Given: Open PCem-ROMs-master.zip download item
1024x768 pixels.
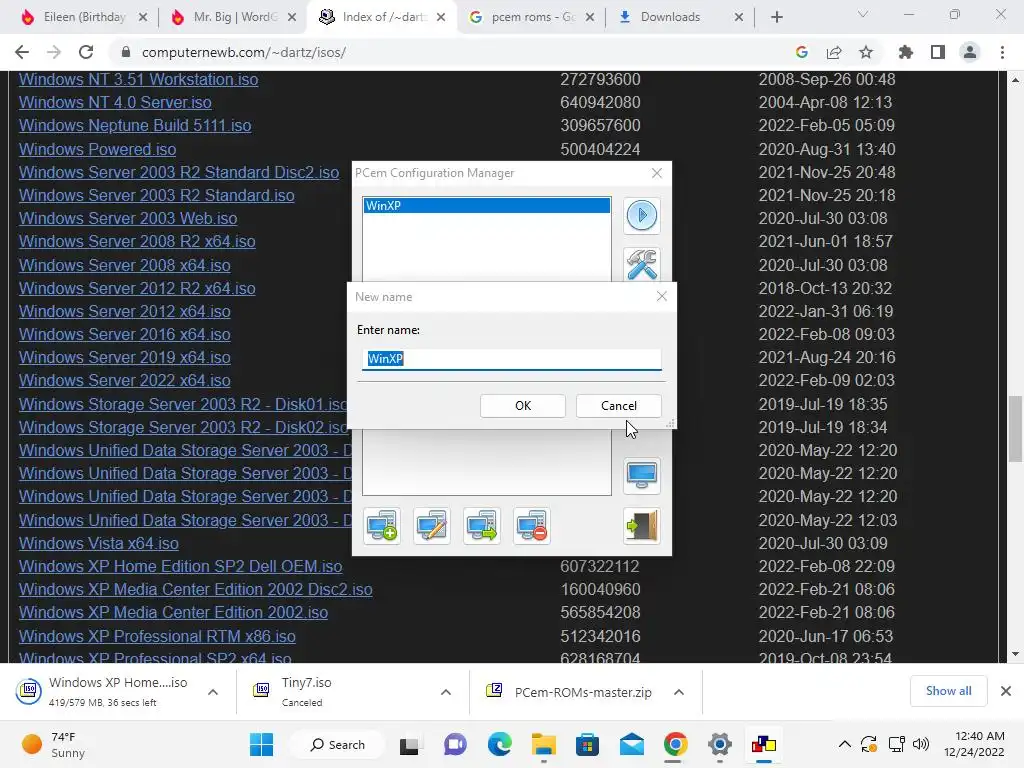Looking at the screenshot, I should (570, 692).
